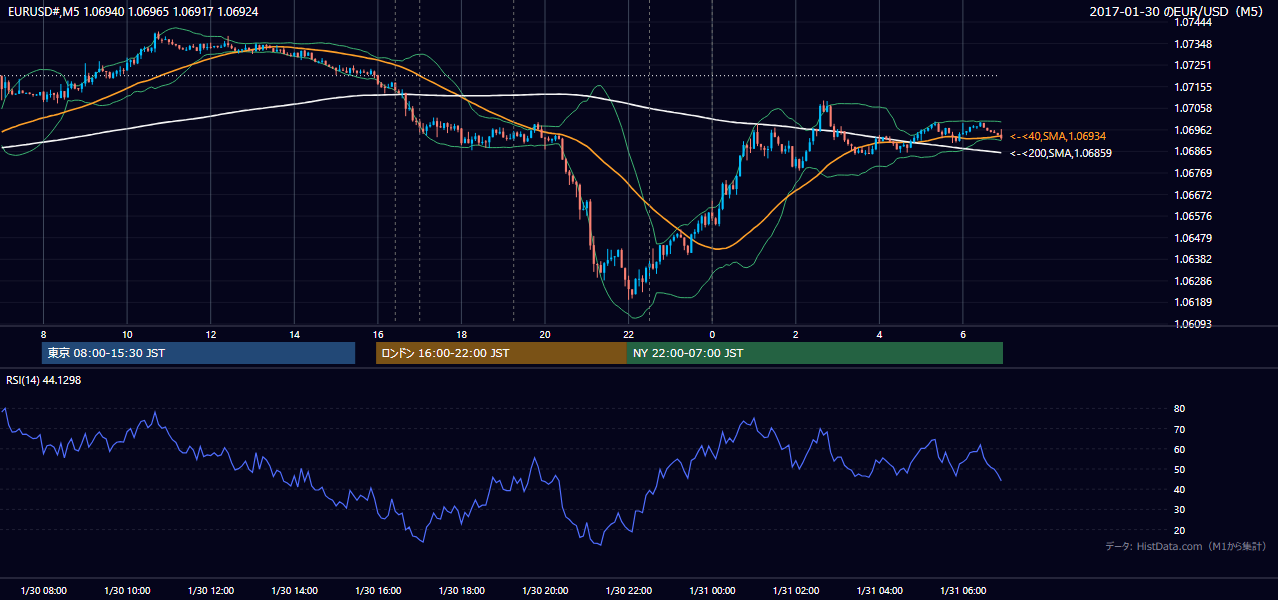Viewport: 1278px width, 600px height.
Task: Click the 1/31 00:00 time axis label
Action: click(x=712, y=591)
